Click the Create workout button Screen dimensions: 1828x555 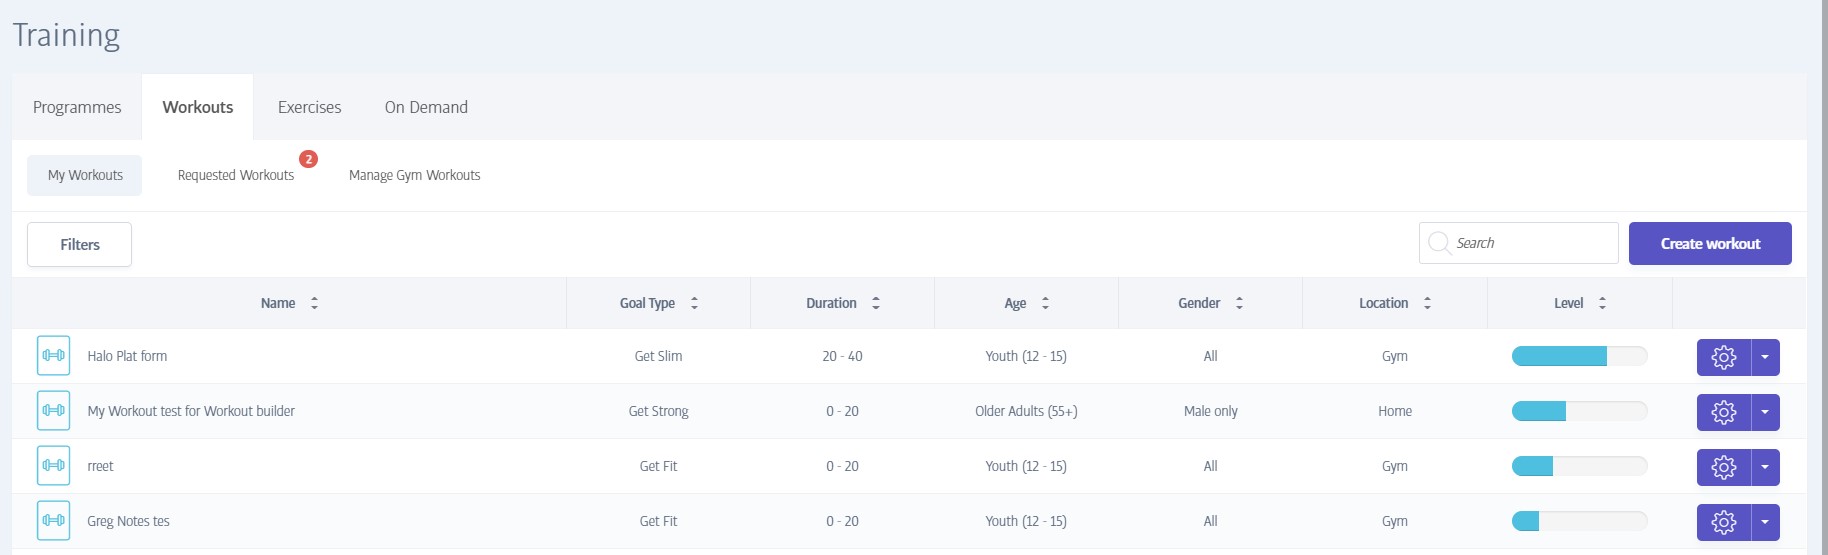point(1710,244)
